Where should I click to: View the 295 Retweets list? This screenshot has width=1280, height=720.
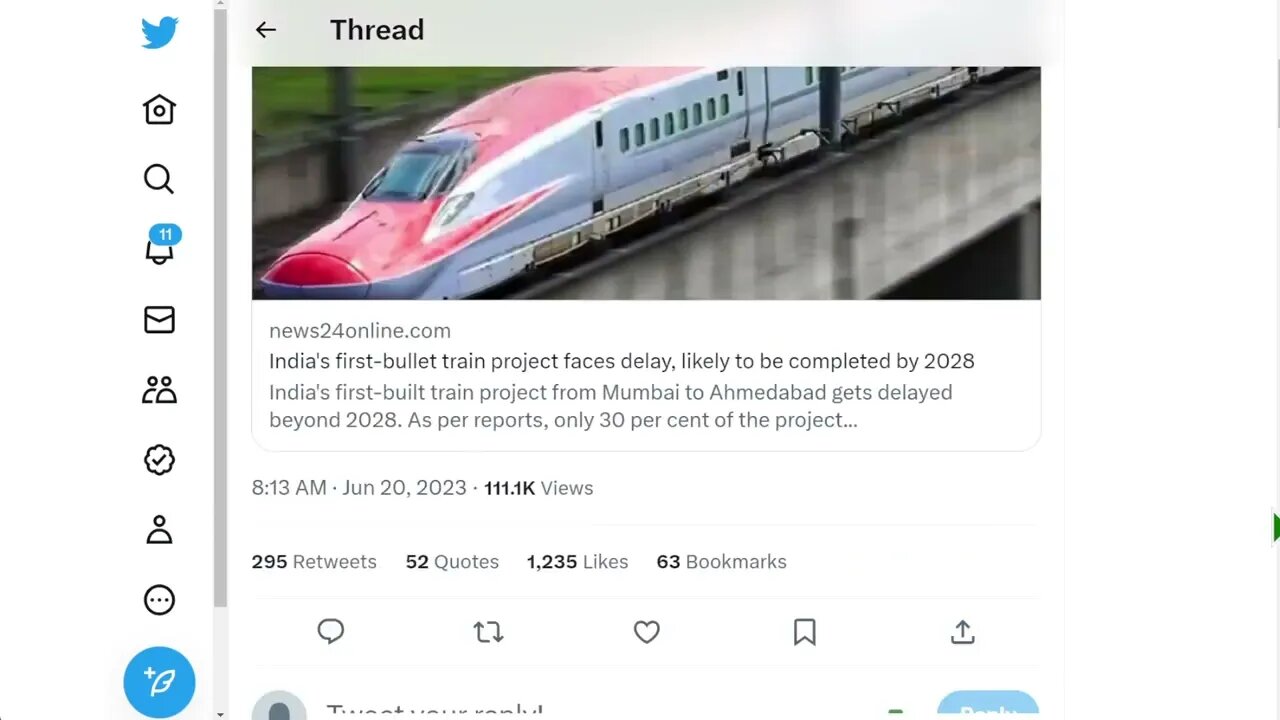click(314, 562)
